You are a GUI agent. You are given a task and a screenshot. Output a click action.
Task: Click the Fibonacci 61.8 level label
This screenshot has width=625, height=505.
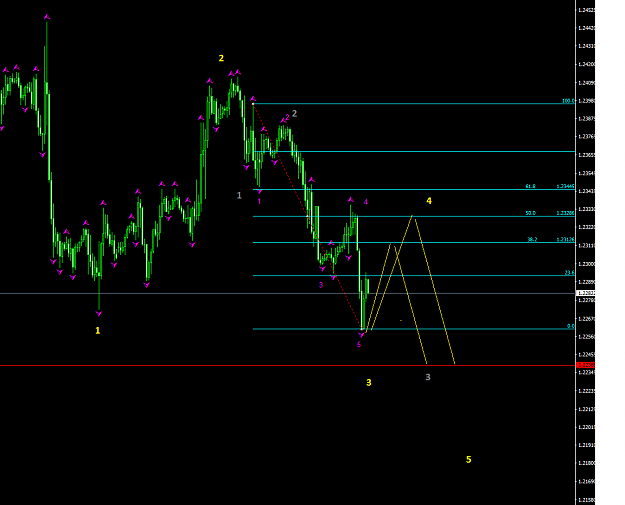pyautogui.click(x=531, y=186)
